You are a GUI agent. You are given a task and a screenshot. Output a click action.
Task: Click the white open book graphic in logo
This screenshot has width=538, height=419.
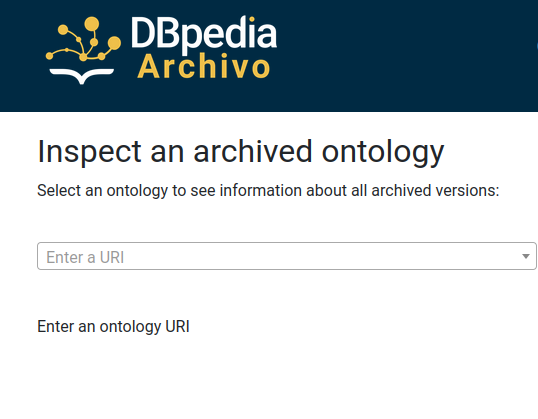82,76
